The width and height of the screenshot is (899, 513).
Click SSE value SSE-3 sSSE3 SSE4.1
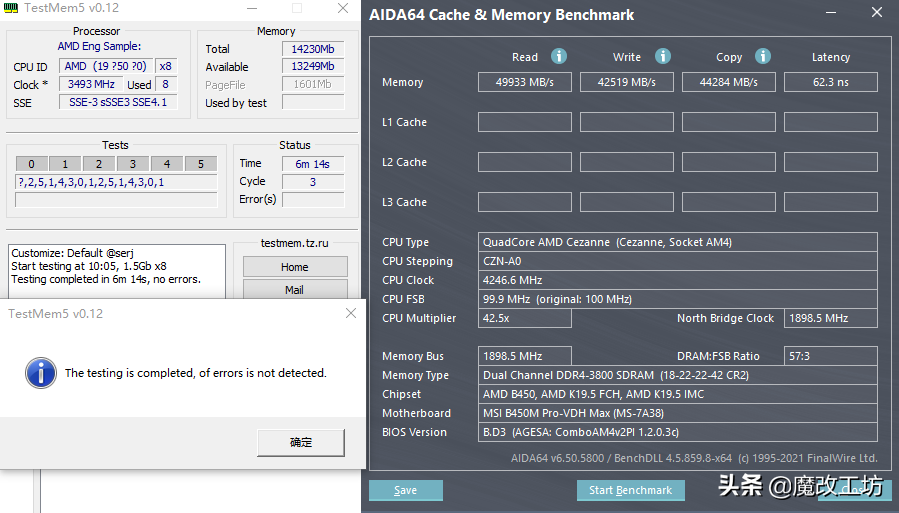118,102
